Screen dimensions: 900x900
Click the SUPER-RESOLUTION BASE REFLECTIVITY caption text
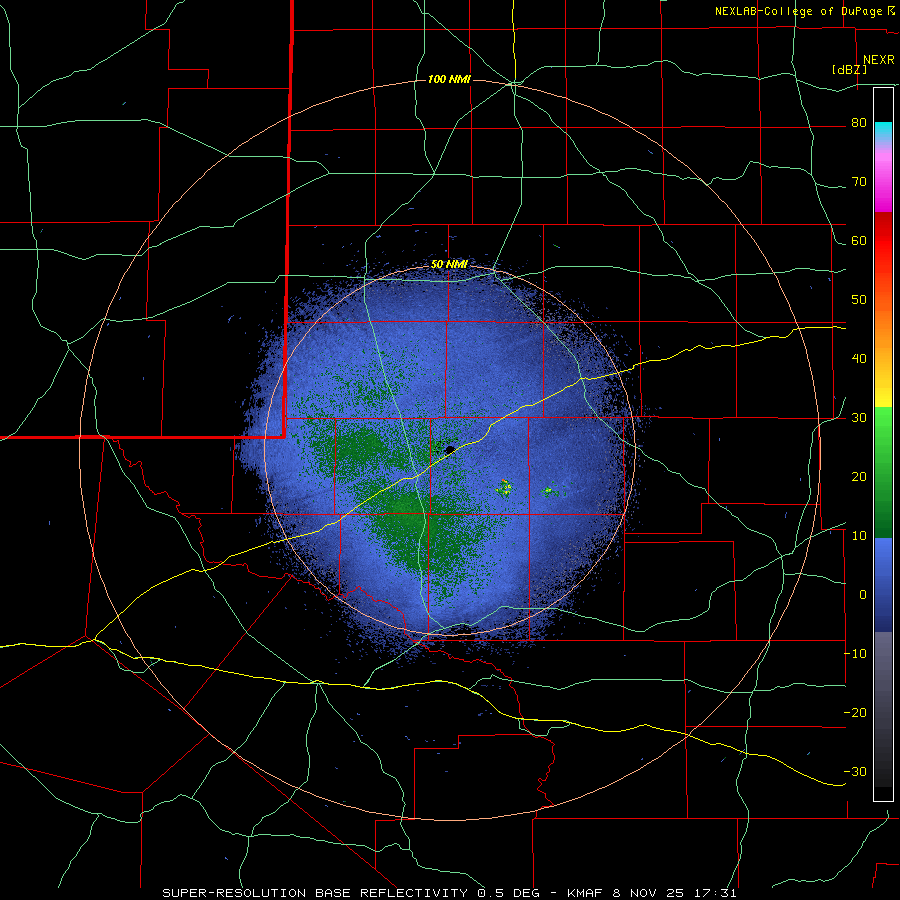315,893
